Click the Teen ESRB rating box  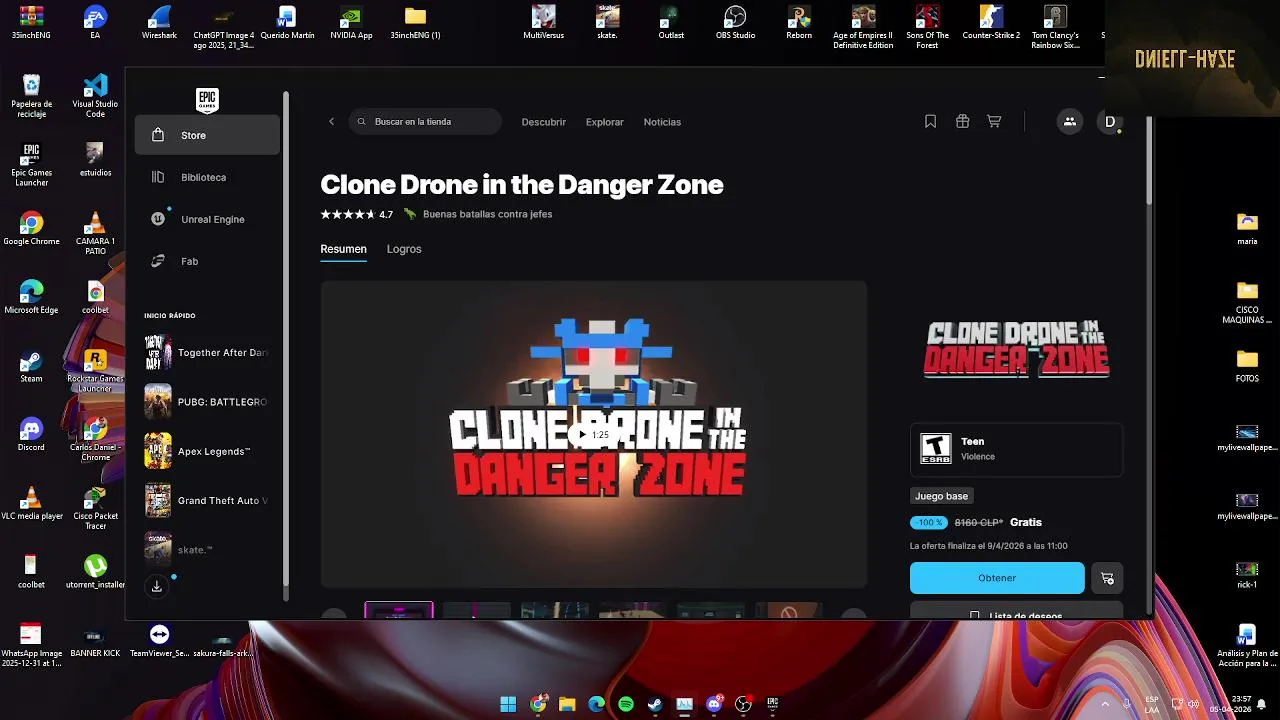click(1016, 449)
